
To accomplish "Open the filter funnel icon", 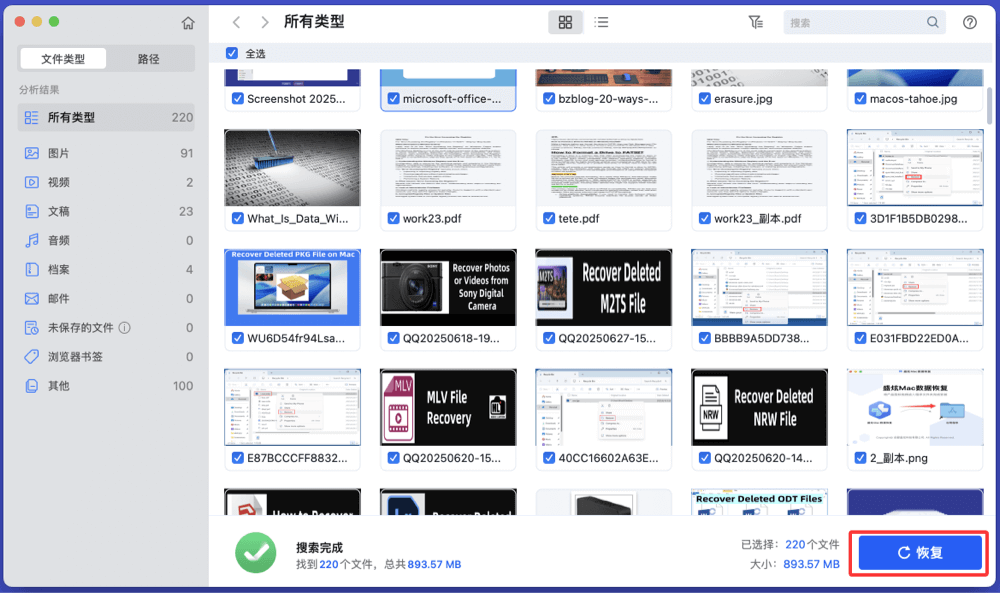I will 756,22.
